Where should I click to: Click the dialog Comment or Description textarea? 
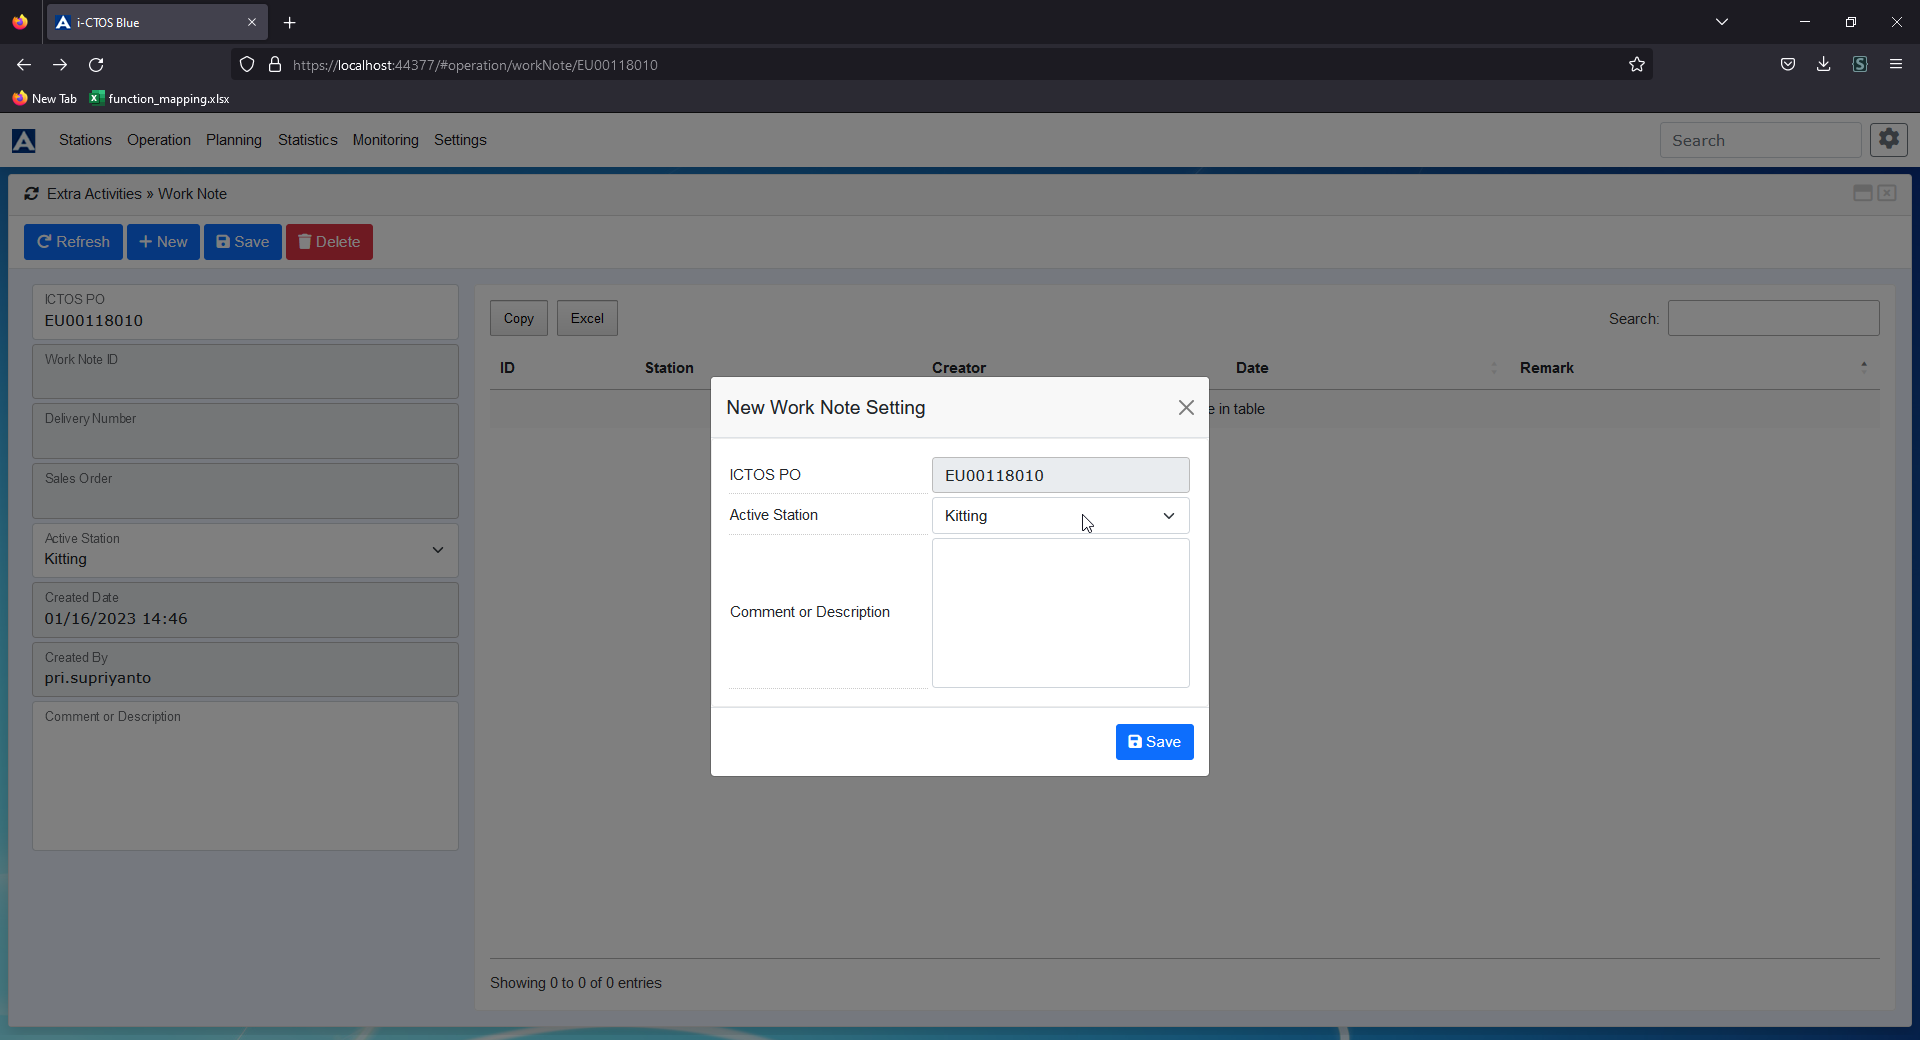coord(1061,613)
